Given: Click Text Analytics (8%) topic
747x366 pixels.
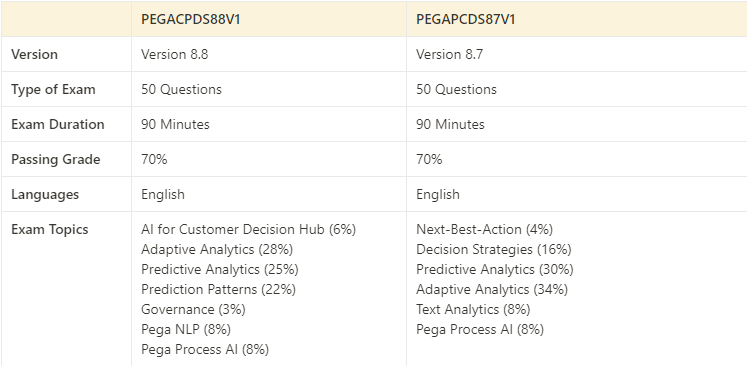Looking at the screenshot, I should [x=473, y=309].
